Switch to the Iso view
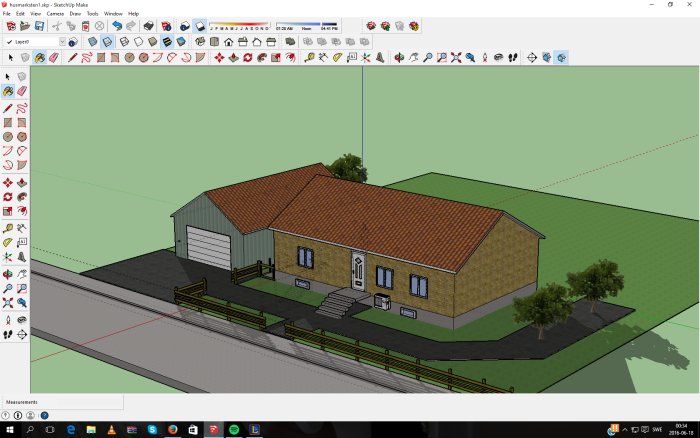Screen dimensions: 700x438 tap(200, 42)
